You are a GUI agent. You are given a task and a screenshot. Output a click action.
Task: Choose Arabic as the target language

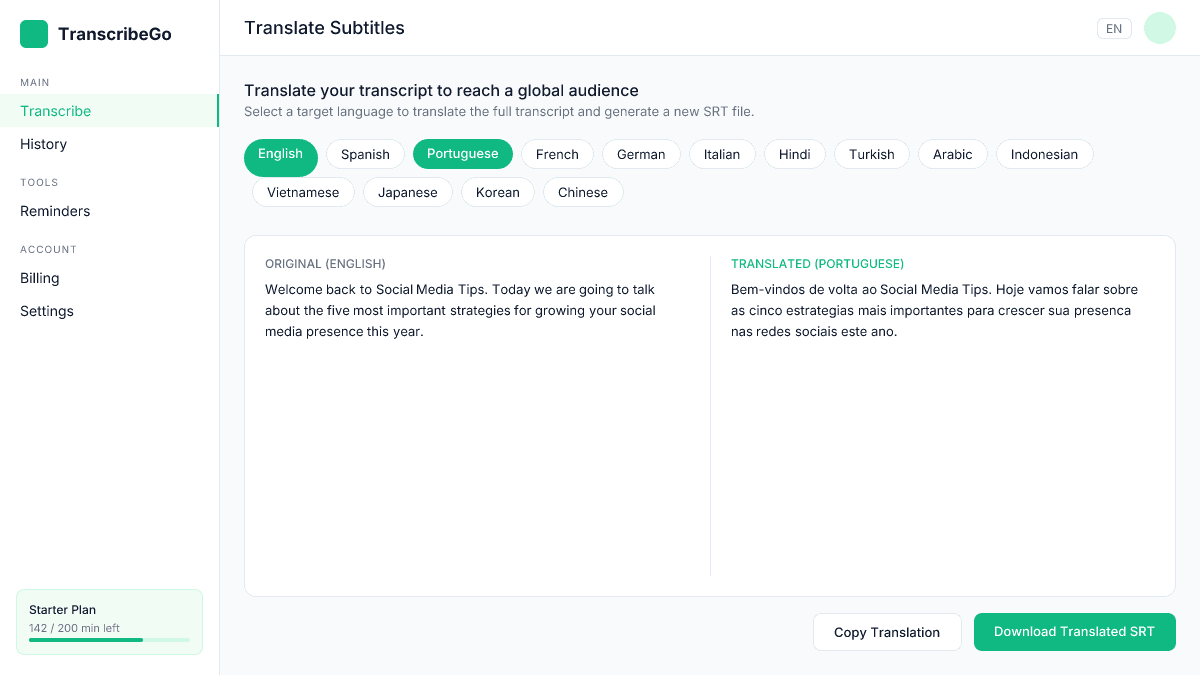(x=952, y=154)
